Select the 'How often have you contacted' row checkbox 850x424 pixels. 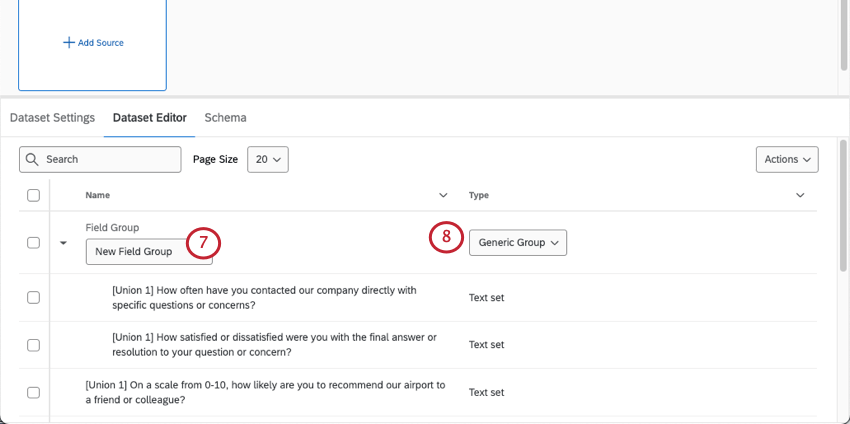pyautogui.click(x=33, y=297)
